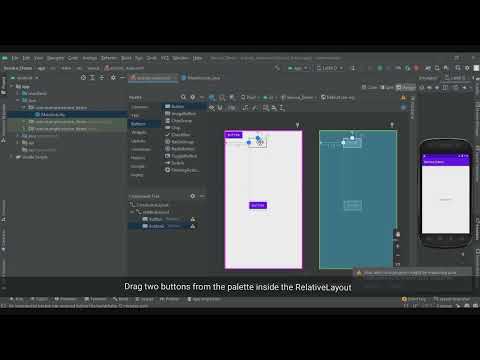Open the Build menu
This screenshot has height=360, width=480.
126,58
